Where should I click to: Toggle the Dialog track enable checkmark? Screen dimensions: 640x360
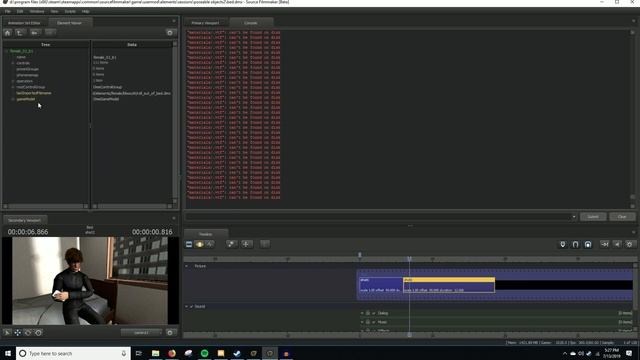tap(373, 313)
